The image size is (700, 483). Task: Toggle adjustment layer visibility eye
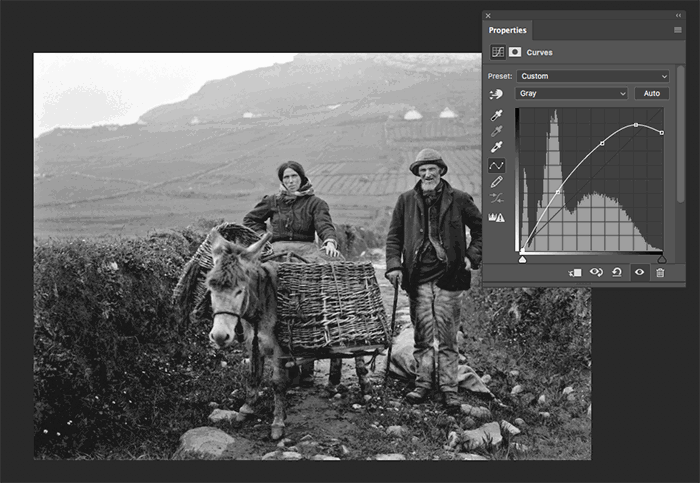[639, 272]
